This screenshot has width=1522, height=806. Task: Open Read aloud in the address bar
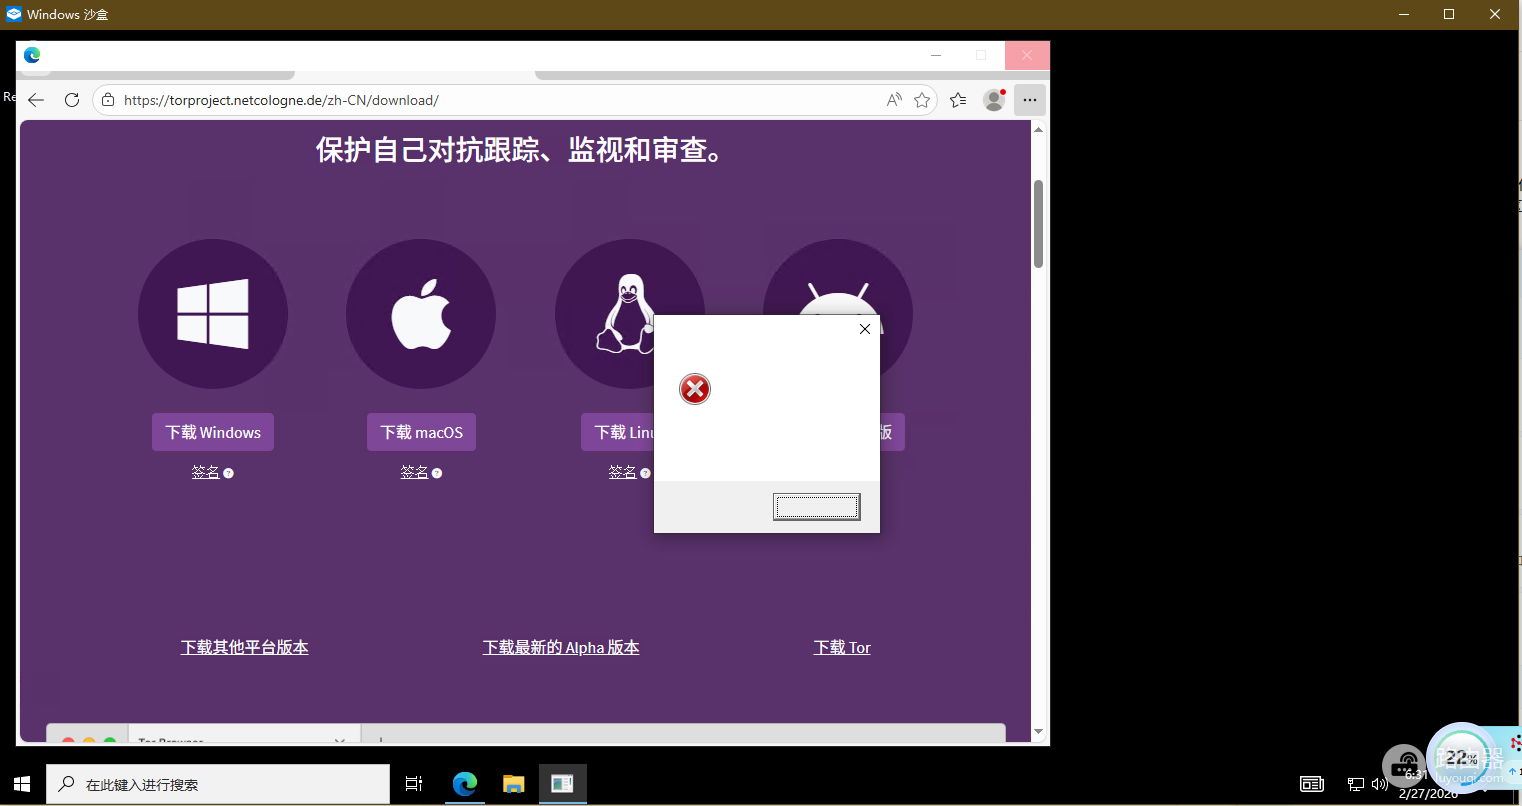pyautogui.click(x=894, y=100)
